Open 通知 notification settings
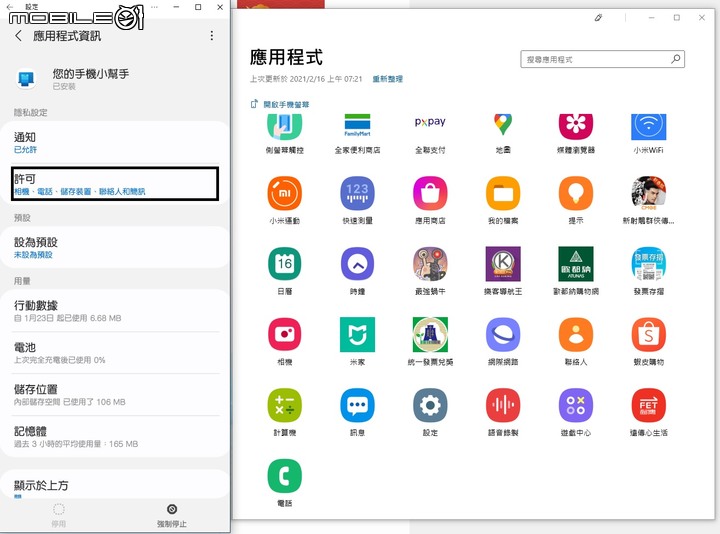The image size is (720, 534). coord(115,142)
